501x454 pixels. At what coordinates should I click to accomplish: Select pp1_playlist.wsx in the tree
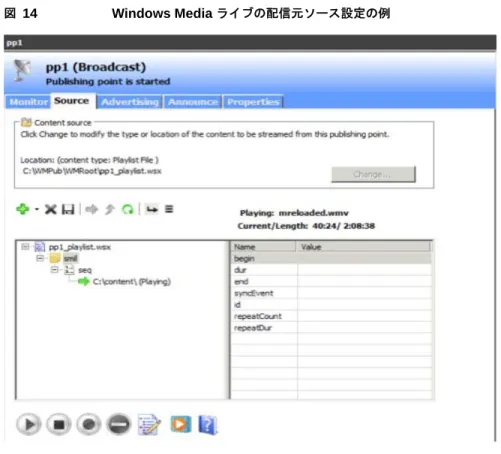pyautogui.click(x=80, y=247)
